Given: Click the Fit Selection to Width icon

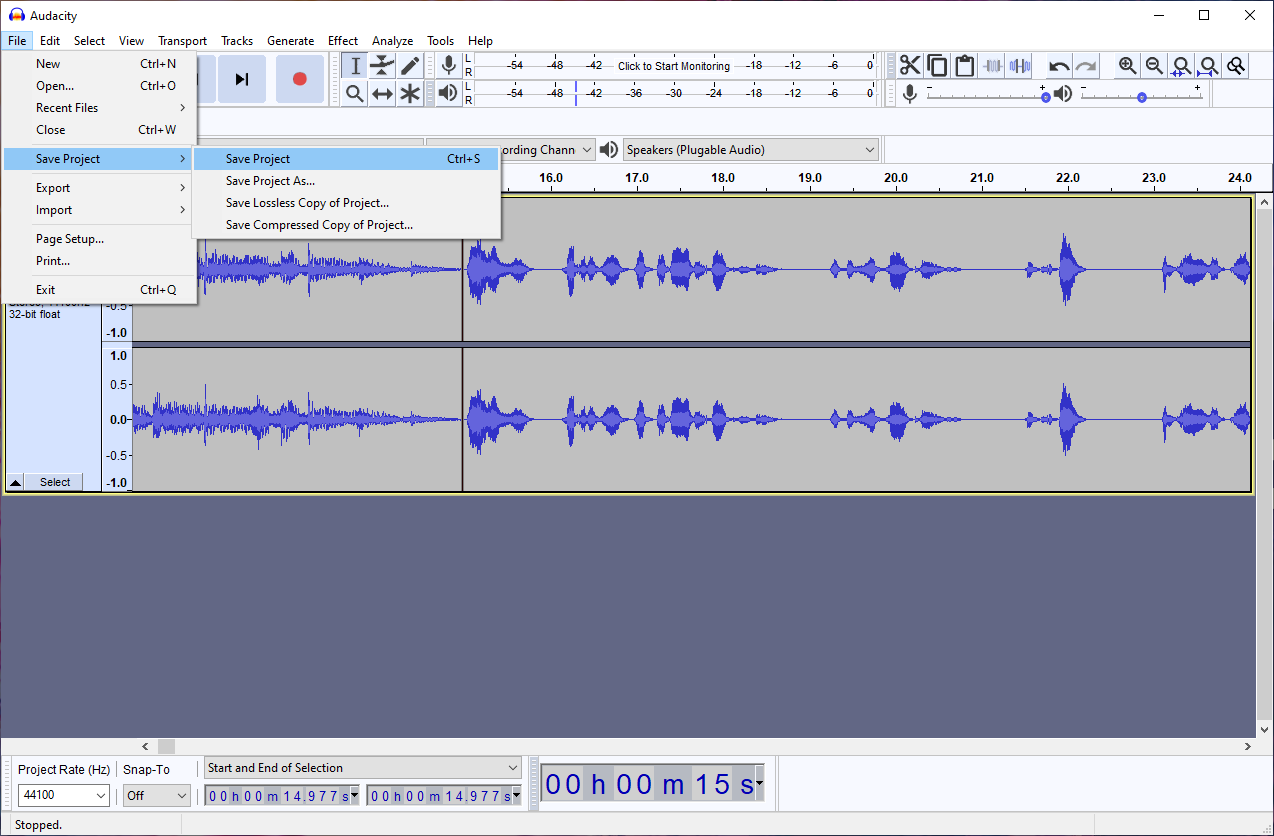Looking at the screenshot, I should click(x=1181, y=66).
